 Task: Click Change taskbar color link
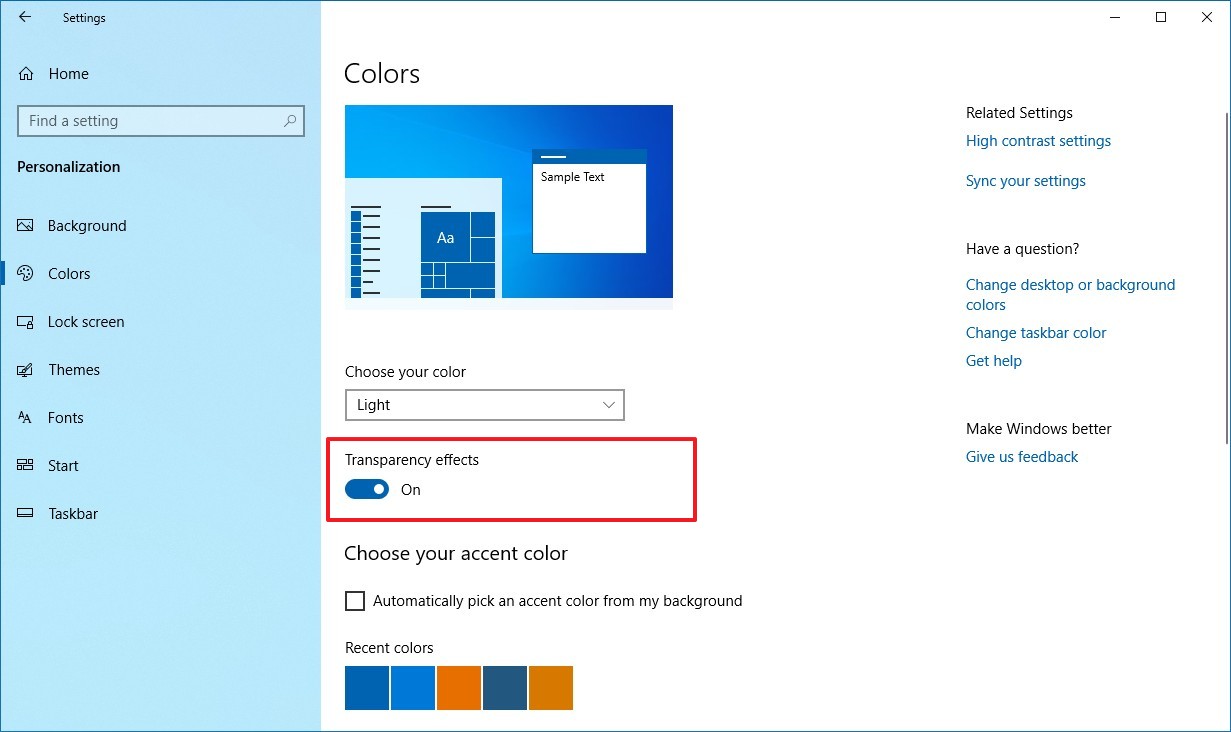(x=1036, y=332)
